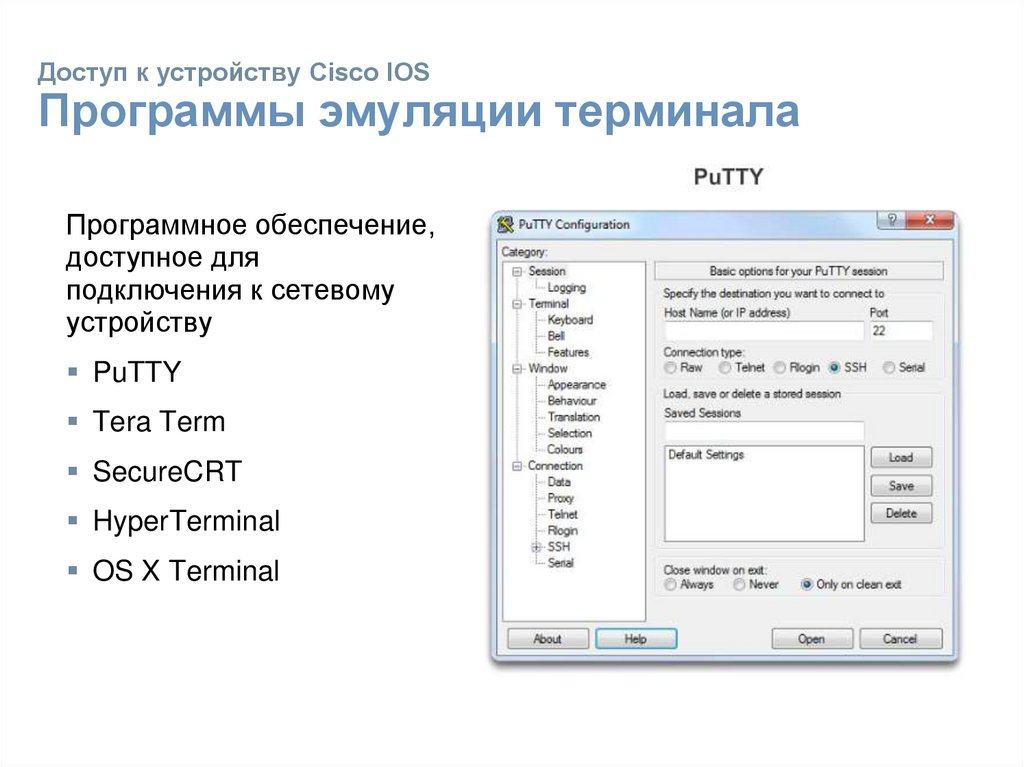The image size is (1024, 767).
Task: Click the SecureCRT bullet item
Action: click(x=167, y=471)
